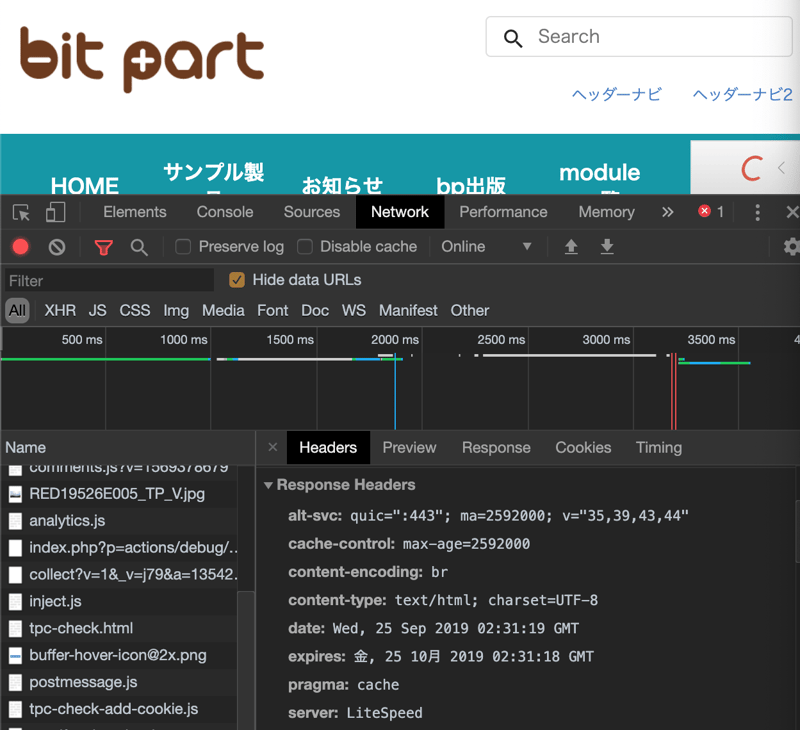Collapse the Response Headers section
800x730 pixels.
pos(268,485)
